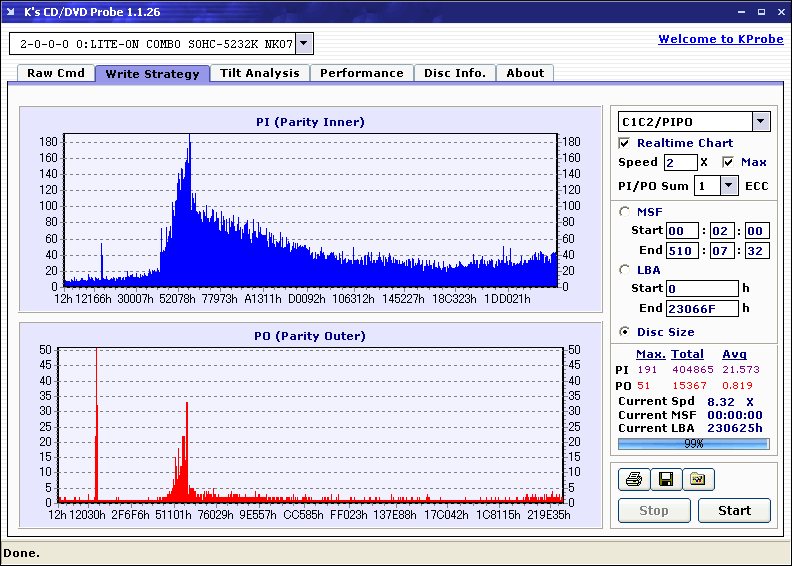The image size is (792, 566).
Task: Open the PI/PO Sum ECC dropdown
Action: coord(728,186)
